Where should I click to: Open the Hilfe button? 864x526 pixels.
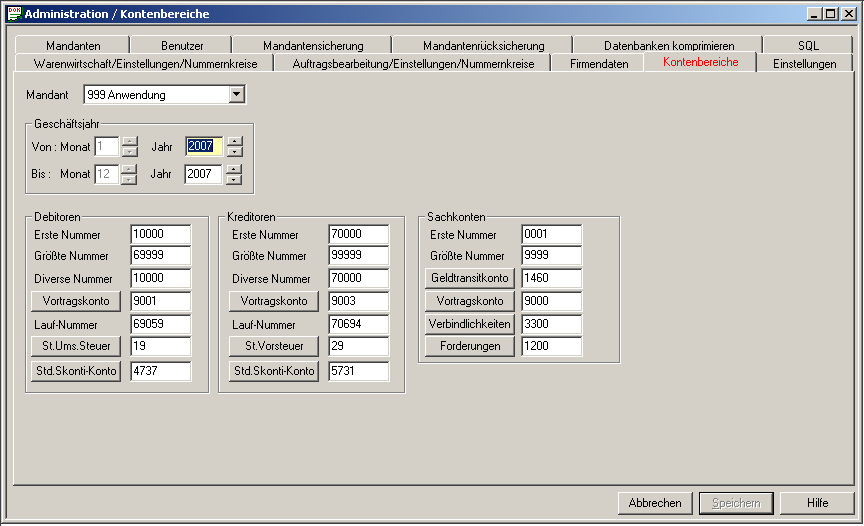[817, 503]
